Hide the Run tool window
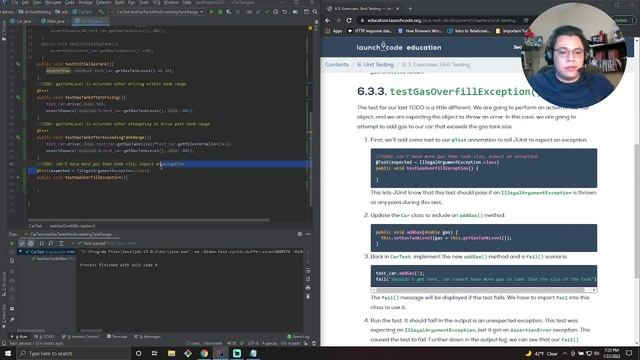640x360 pixels. (308, 234)
